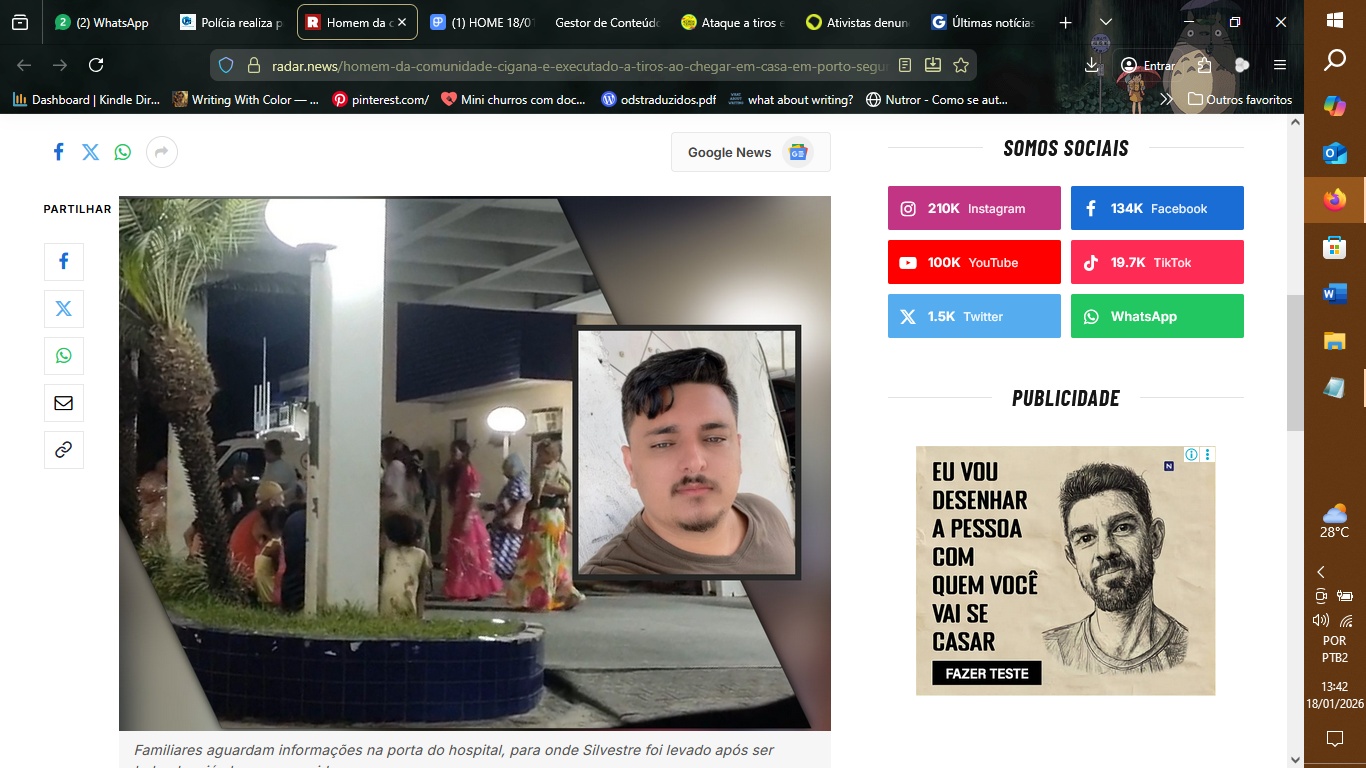1366x768 pixels.
Task: Expand the list all tabs chevron
Action: (1105, 22)
